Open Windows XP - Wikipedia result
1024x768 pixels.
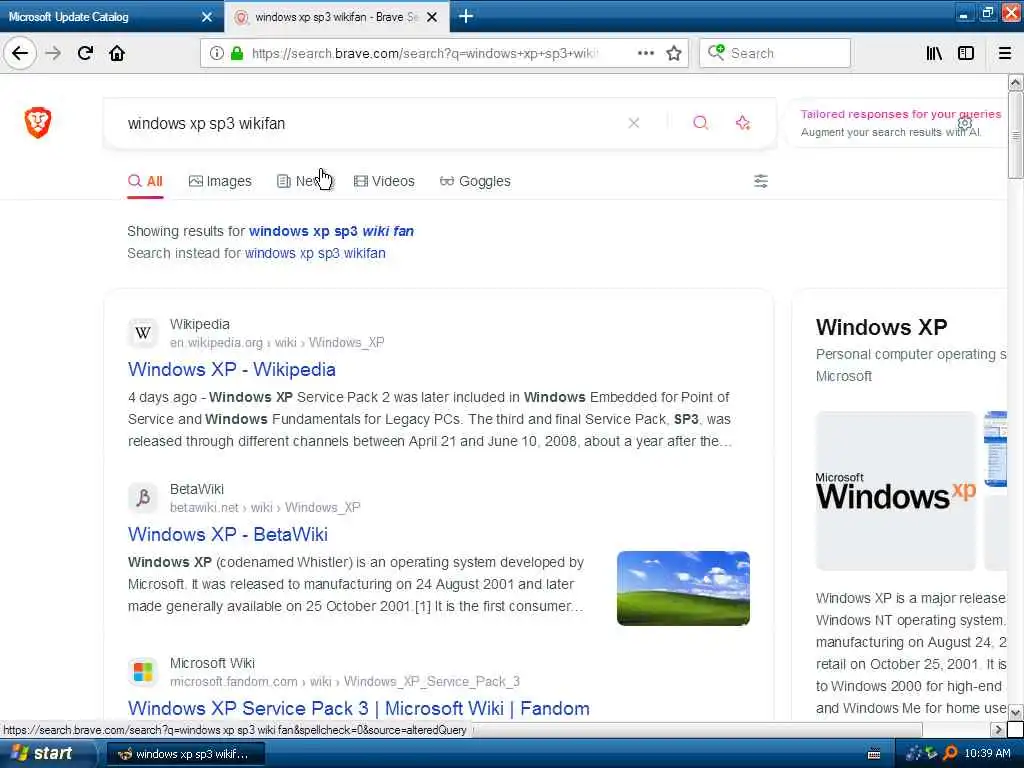232,370
